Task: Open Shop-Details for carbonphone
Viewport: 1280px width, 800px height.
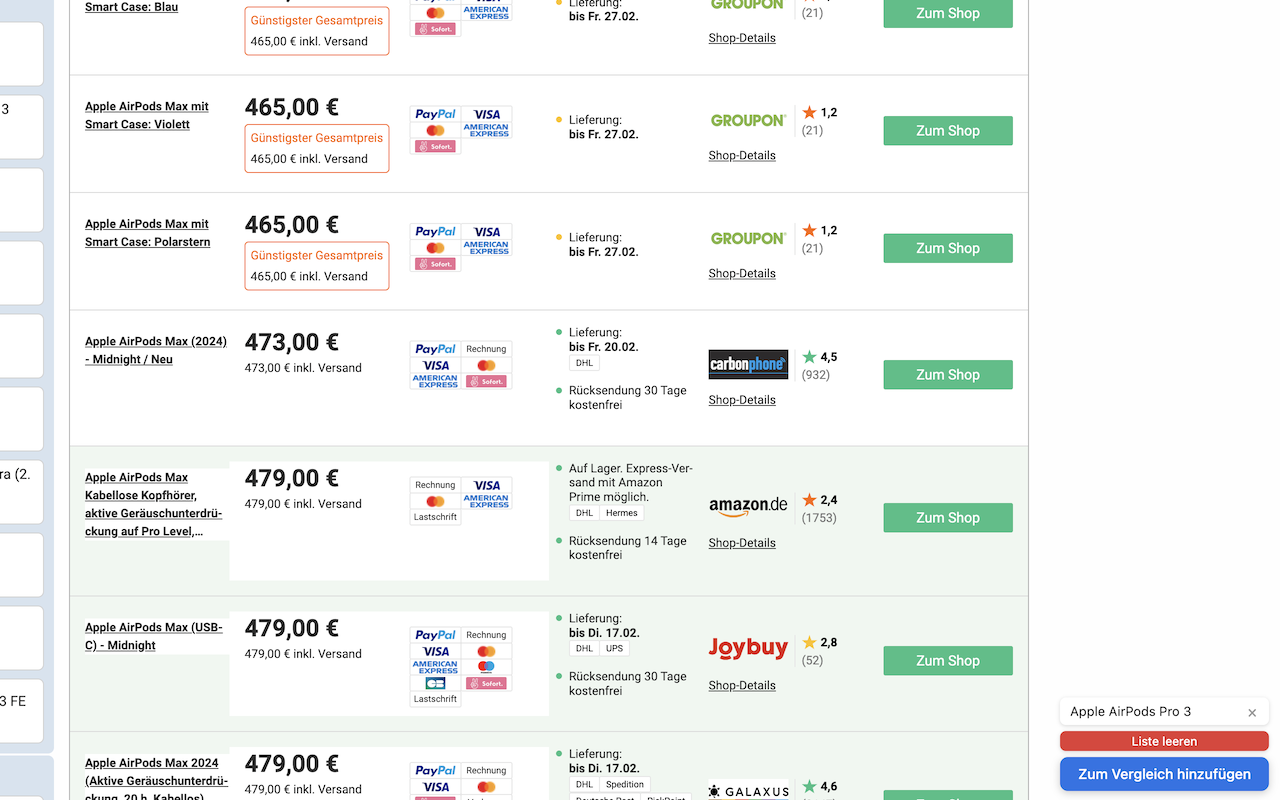Action: [x=742, y=400]
